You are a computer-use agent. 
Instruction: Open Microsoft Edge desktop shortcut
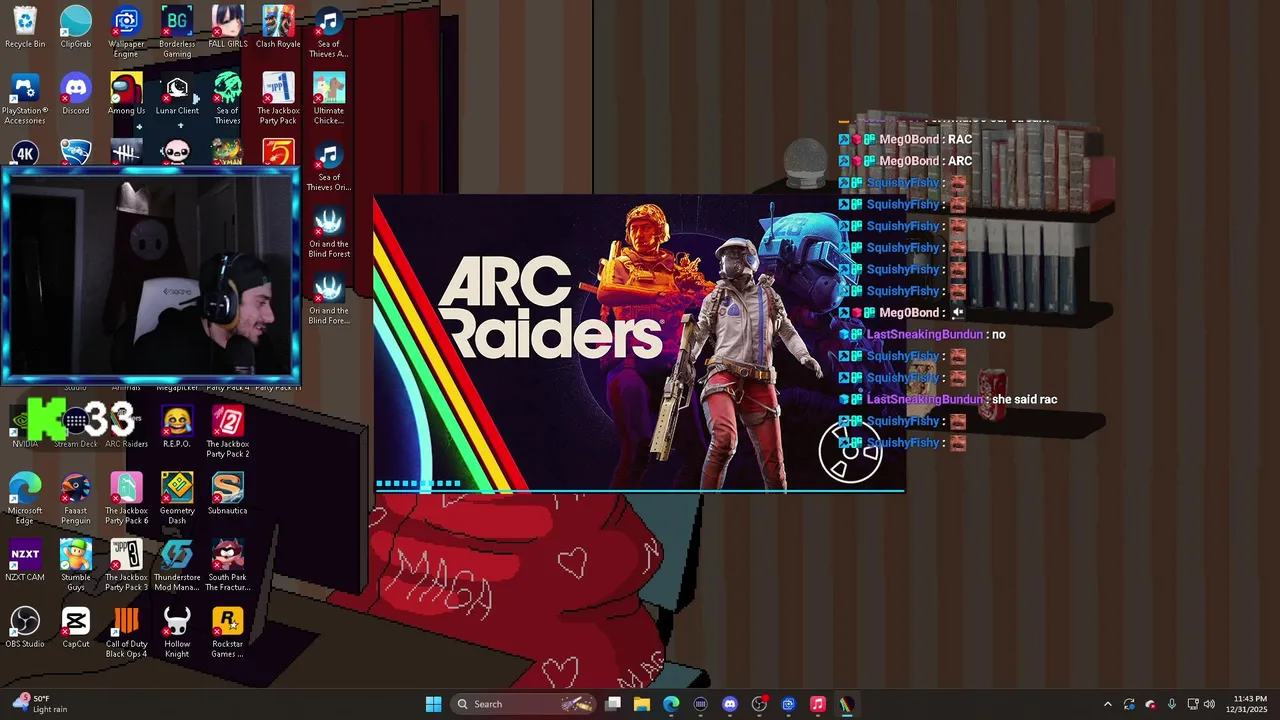coord(25,500)
